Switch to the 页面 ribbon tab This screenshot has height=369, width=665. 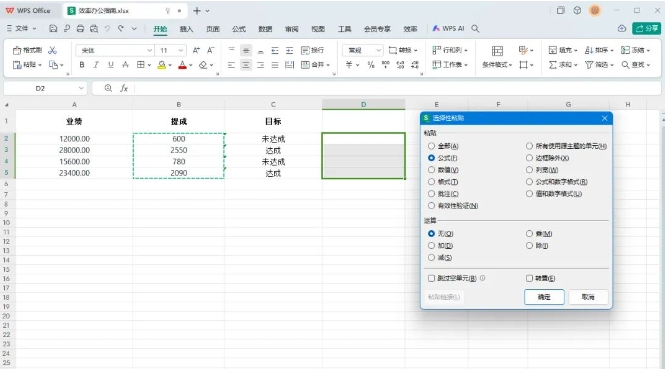(x=213, y=29)
